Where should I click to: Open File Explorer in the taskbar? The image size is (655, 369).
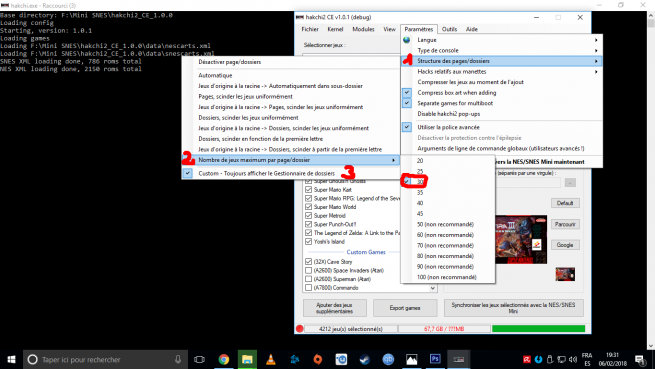click(247, 359)
